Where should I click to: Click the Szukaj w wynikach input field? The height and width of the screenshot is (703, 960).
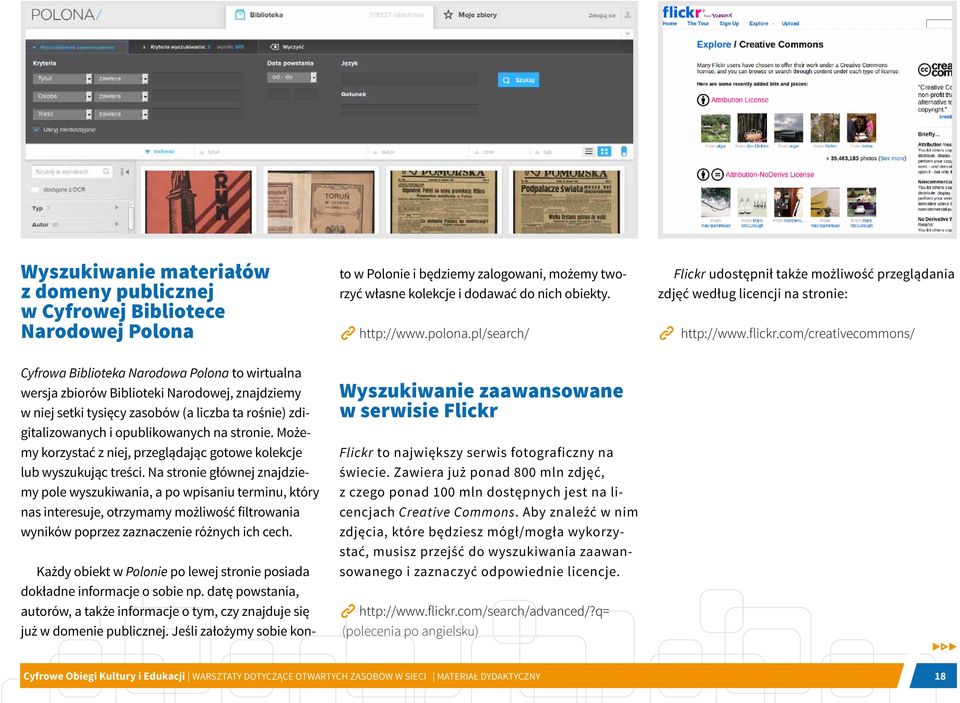pyautogui.click(x=71, y=171)
